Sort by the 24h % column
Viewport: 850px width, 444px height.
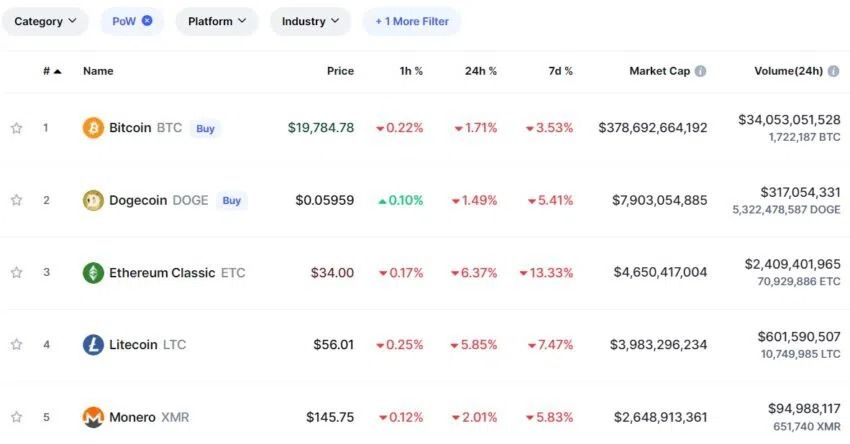pos(480,71)
